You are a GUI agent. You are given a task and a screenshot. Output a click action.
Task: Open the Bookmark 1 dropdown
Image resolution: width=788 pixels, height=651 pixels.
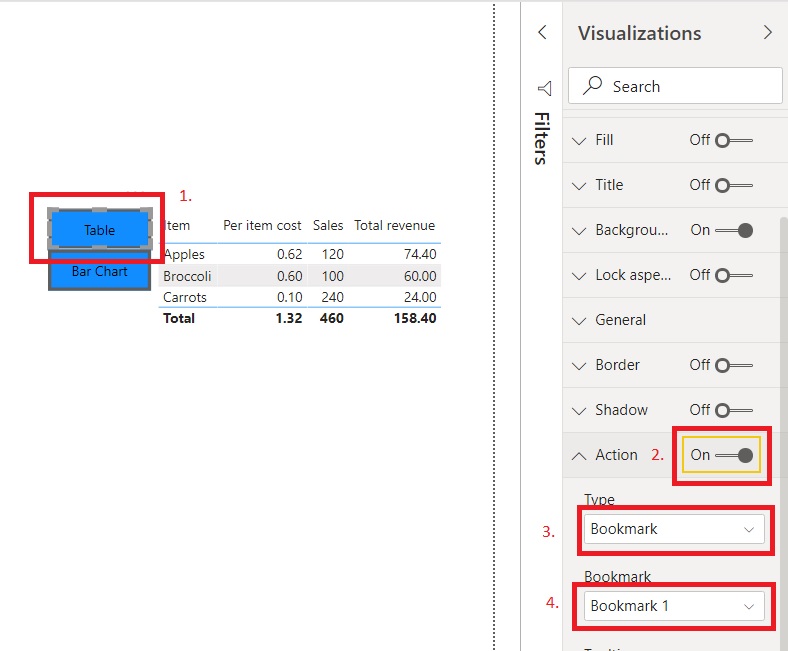point(674,606)
